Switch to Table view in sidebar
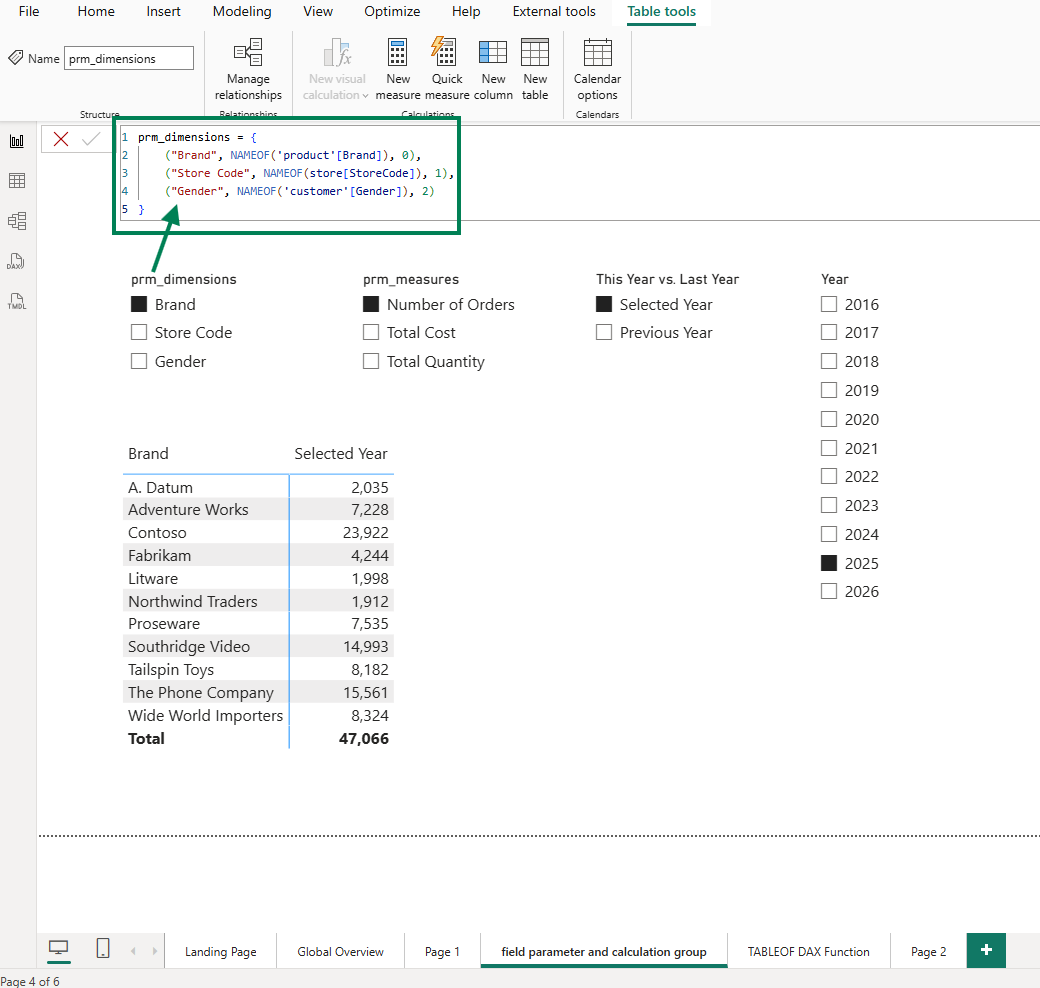 pyautogui.click(x=17, y=180)
